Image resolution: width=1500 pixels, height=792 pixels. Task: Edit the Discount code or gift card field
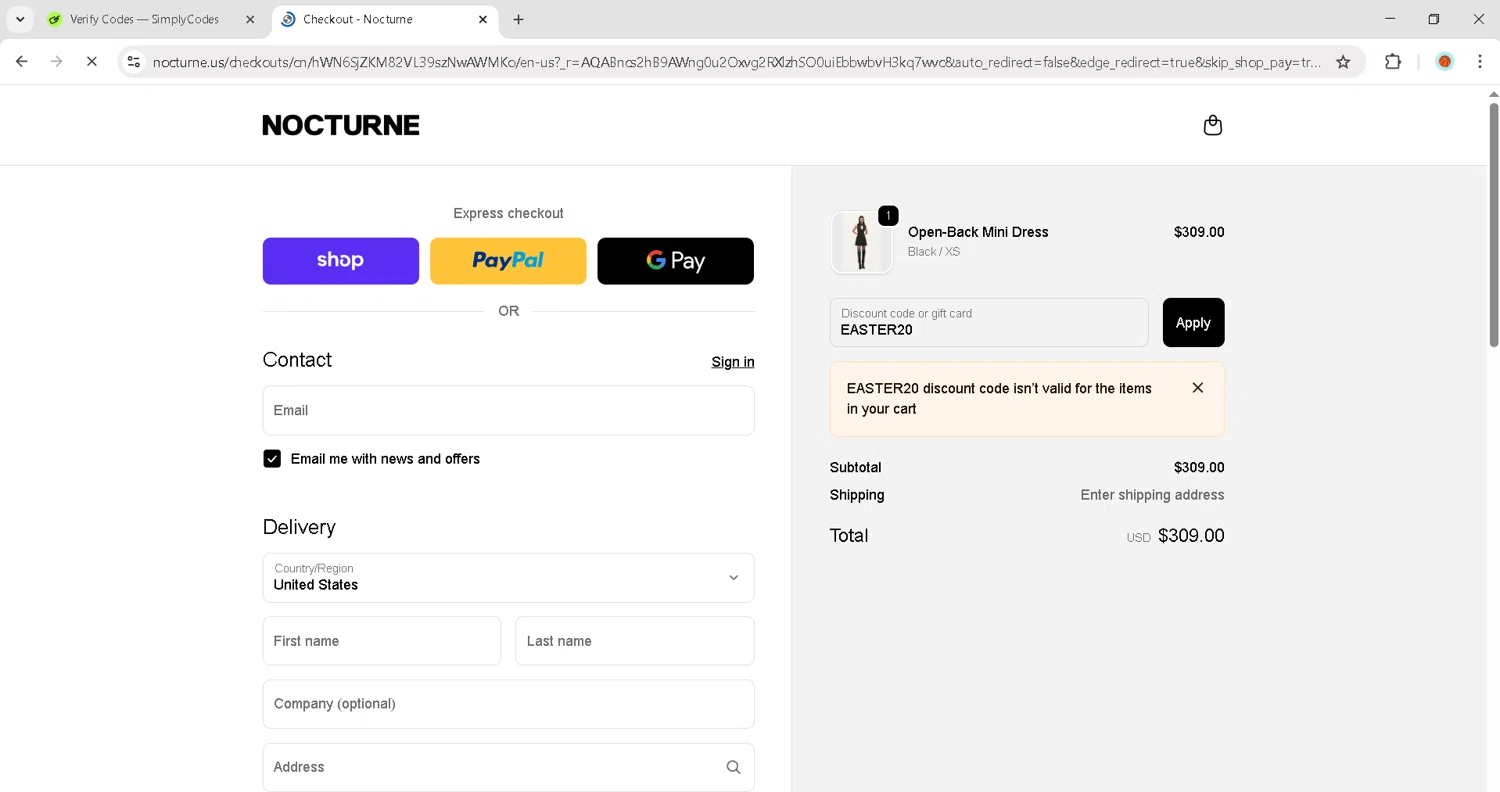tap(989, 323)
